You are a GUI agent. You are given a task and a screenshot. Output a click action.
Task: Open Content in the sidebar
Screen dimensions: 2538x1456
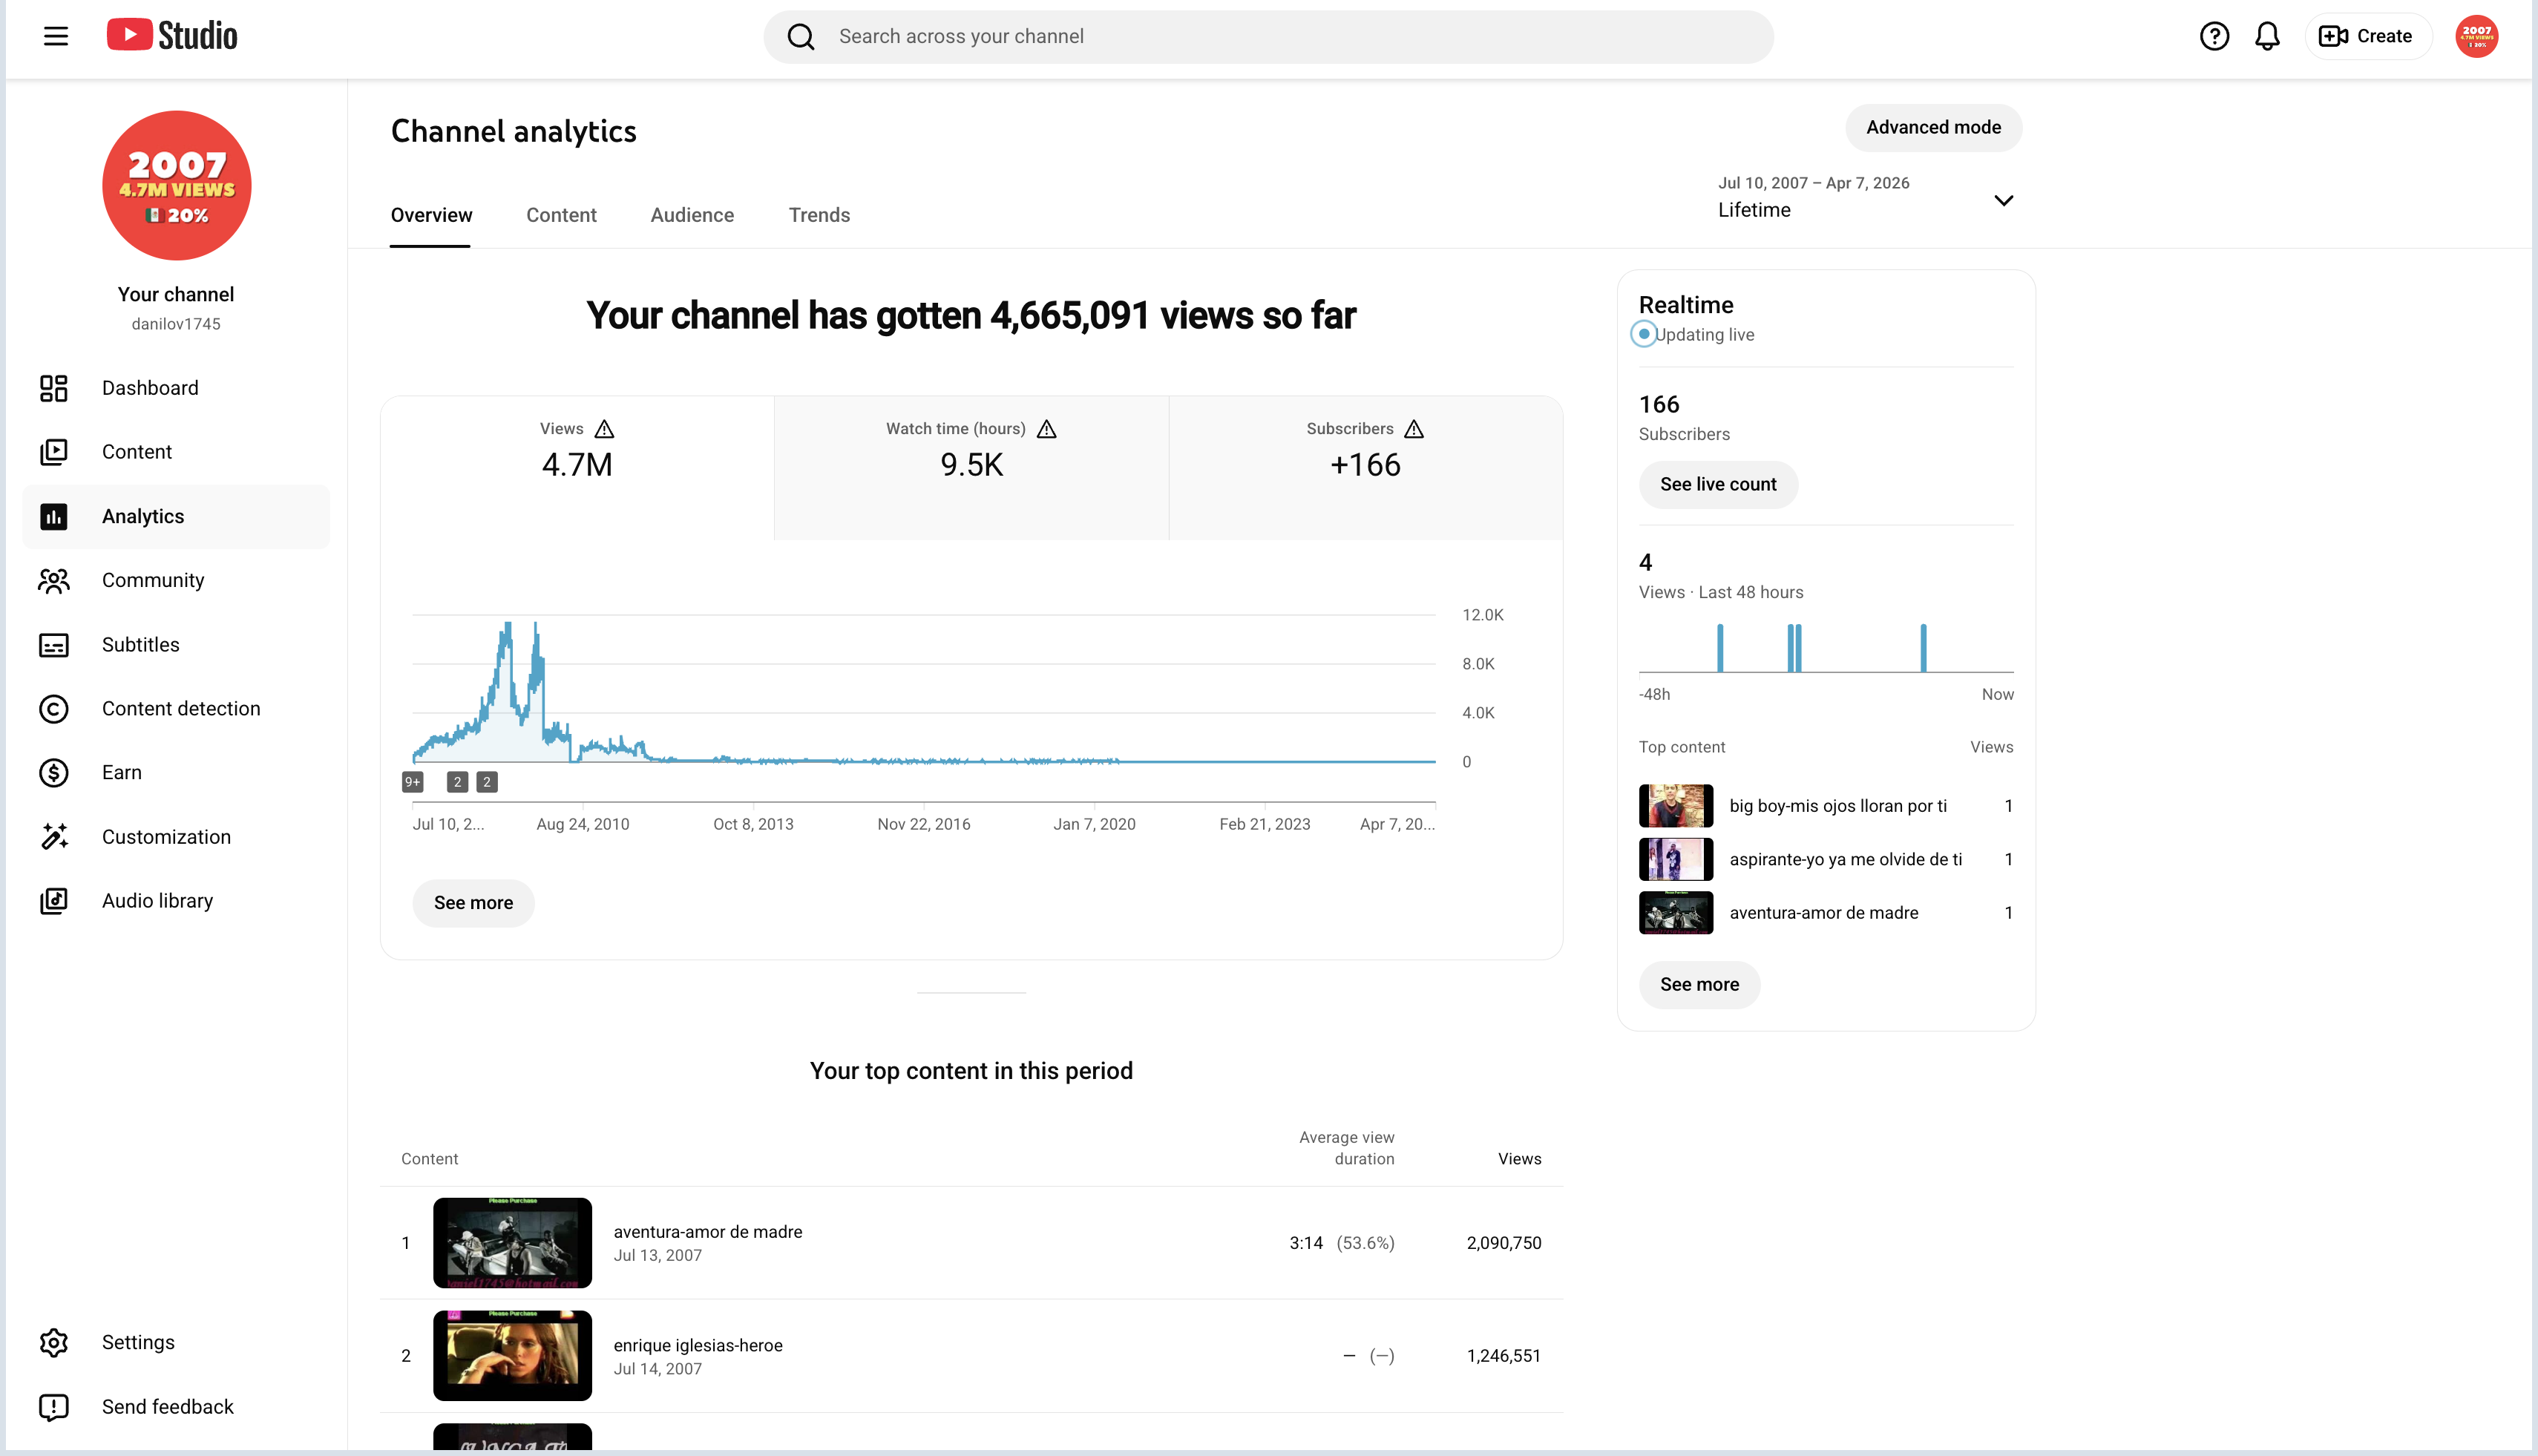(176, 452)
